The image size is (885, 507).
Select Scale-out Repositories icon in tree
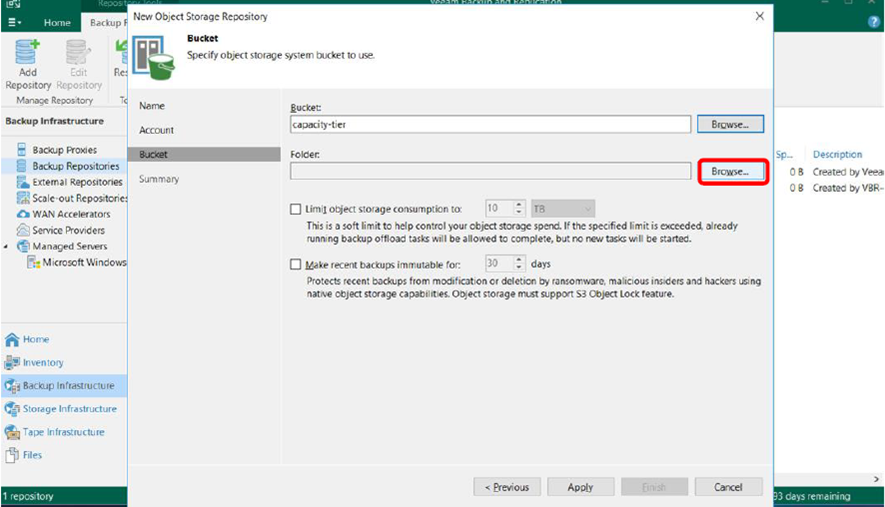(x=23, y=198)
